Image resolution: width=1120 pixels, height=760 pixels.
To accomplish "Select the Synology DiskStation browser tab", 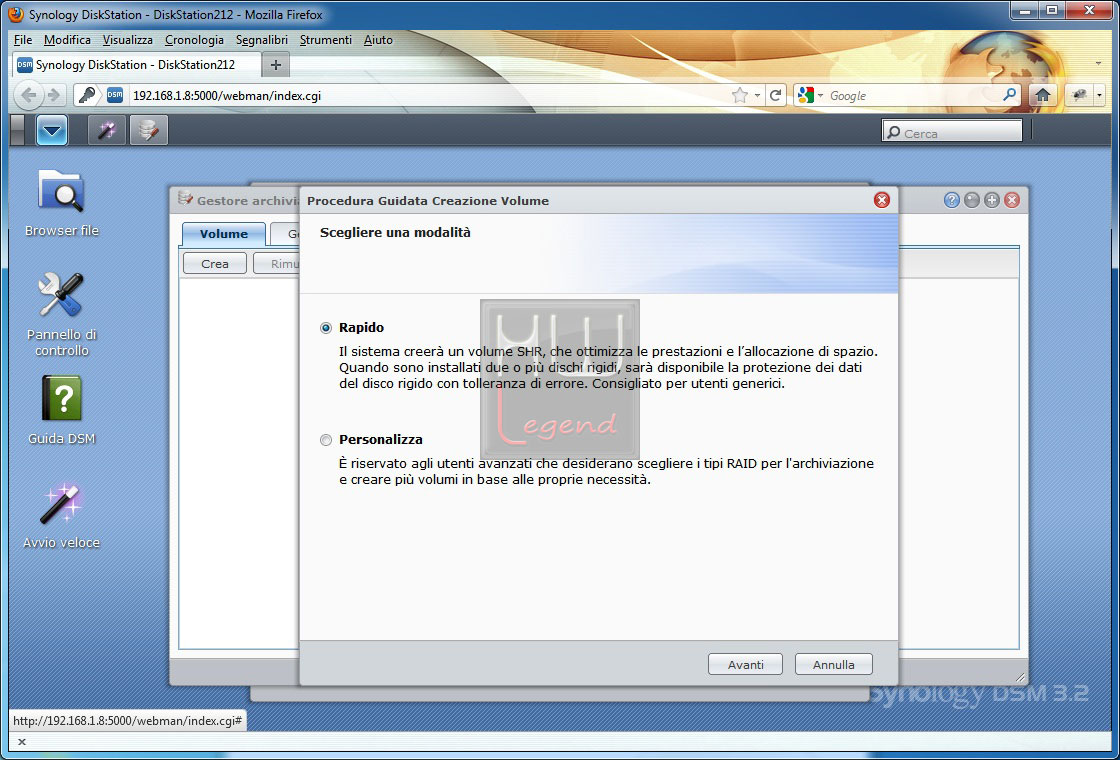I will click(x=135, y=65).
